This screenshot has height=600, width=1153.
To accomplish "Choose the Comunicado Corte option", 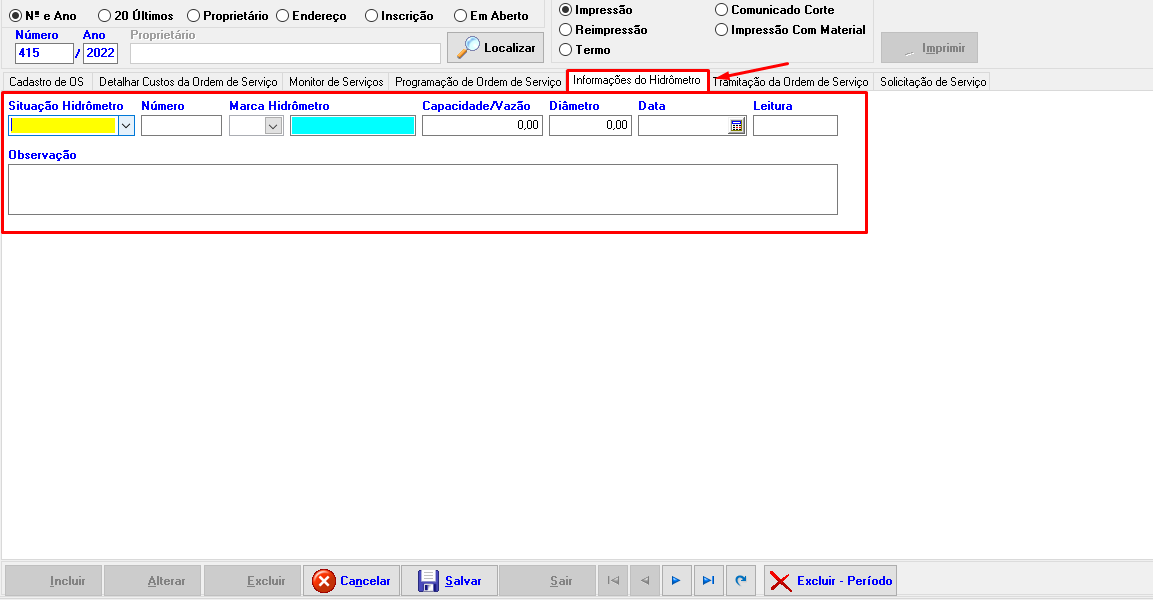I will tap(722, 10).
